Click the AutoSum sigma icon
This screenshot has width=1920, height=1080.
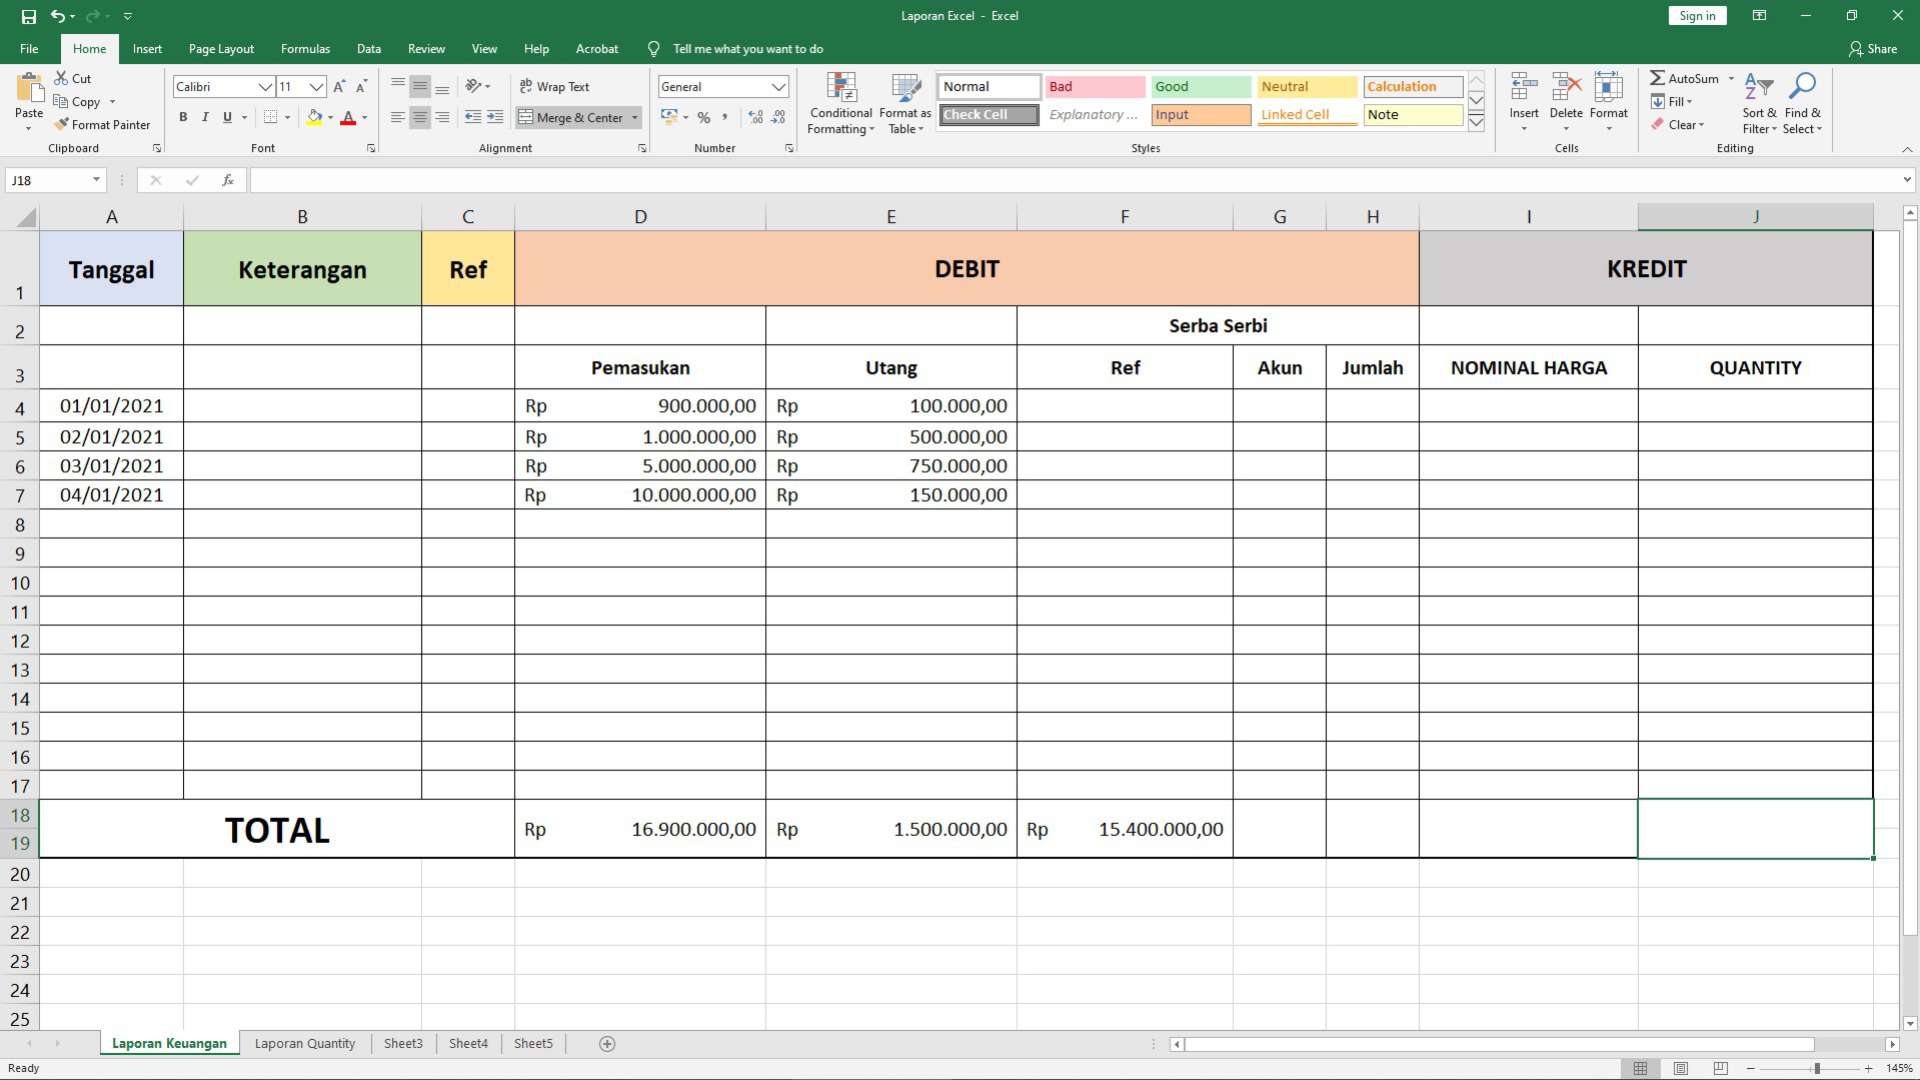pos(1657,78)
